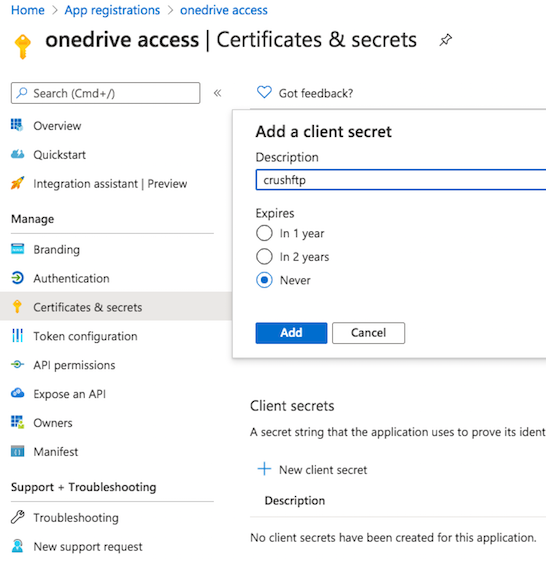Click the feedback heart icon

[x=264, y=93]
